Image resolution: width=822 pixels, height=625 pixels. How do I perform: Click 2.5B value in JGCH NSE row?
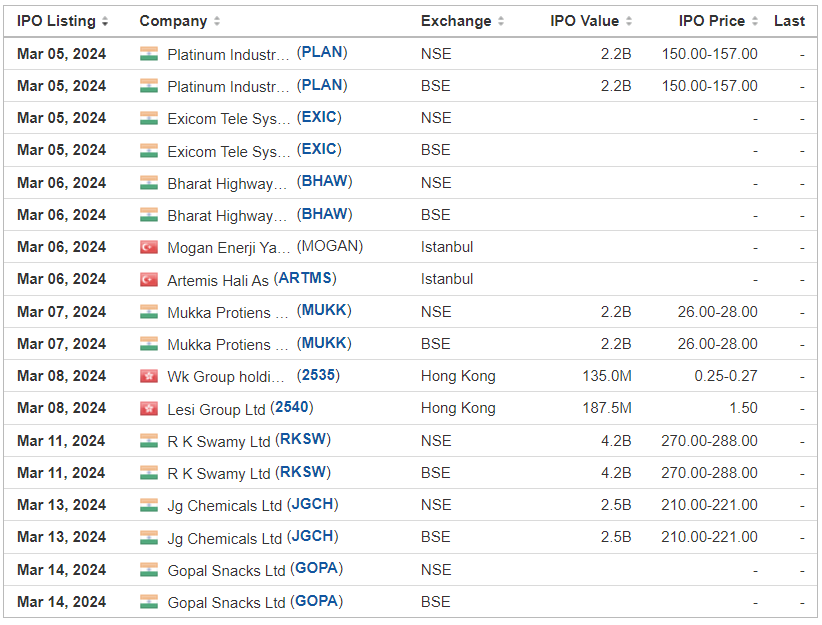616,505
